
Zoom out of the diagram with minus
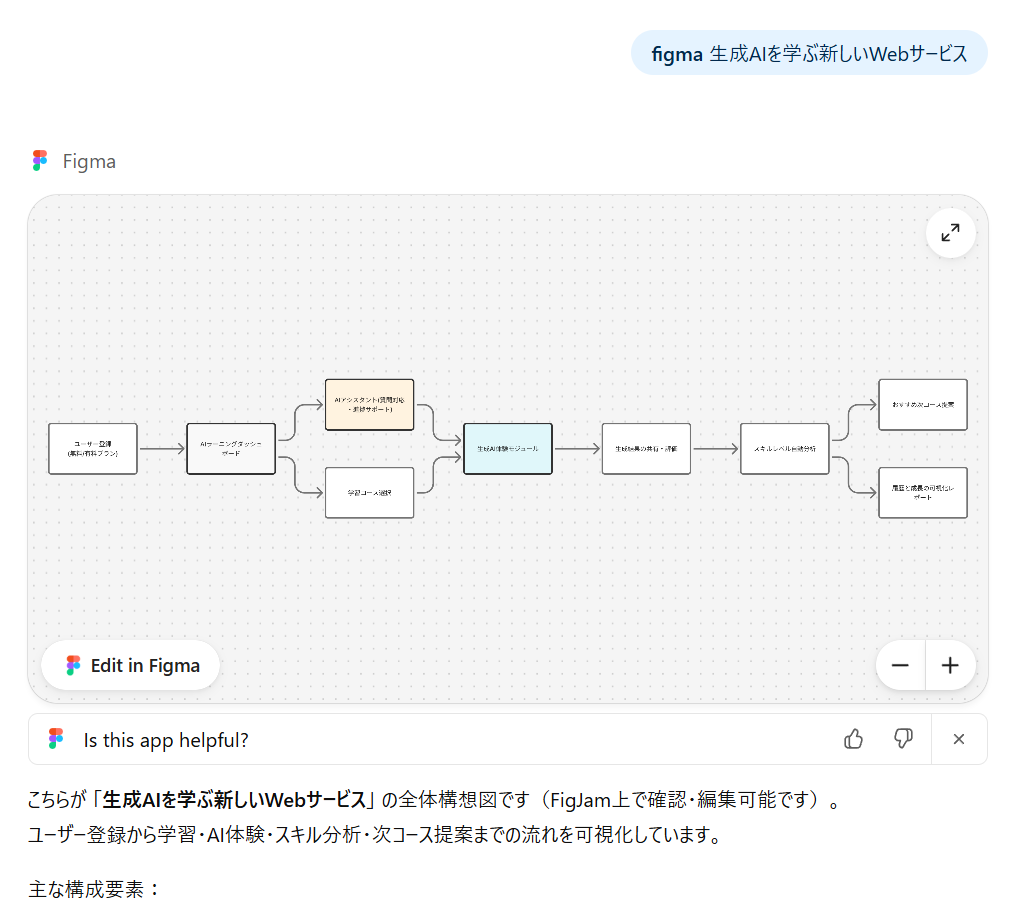(900, 665)
